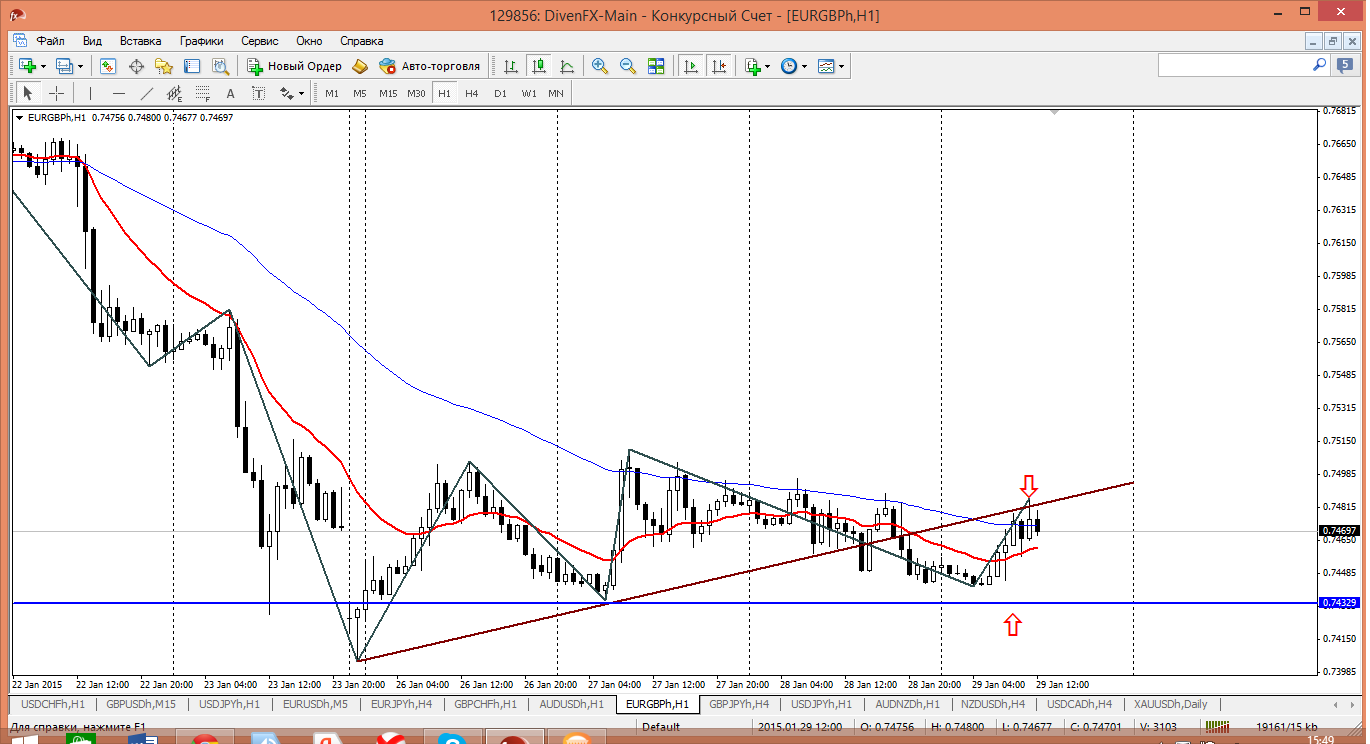Click the toolbar search input field

coord(1234,65)
